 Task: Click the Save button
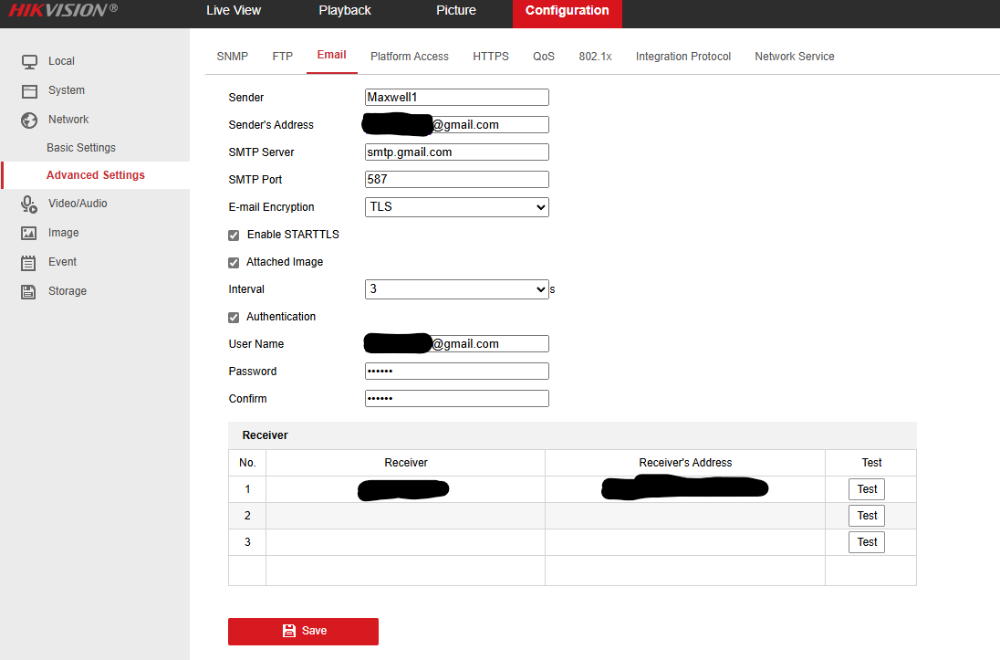303,631
